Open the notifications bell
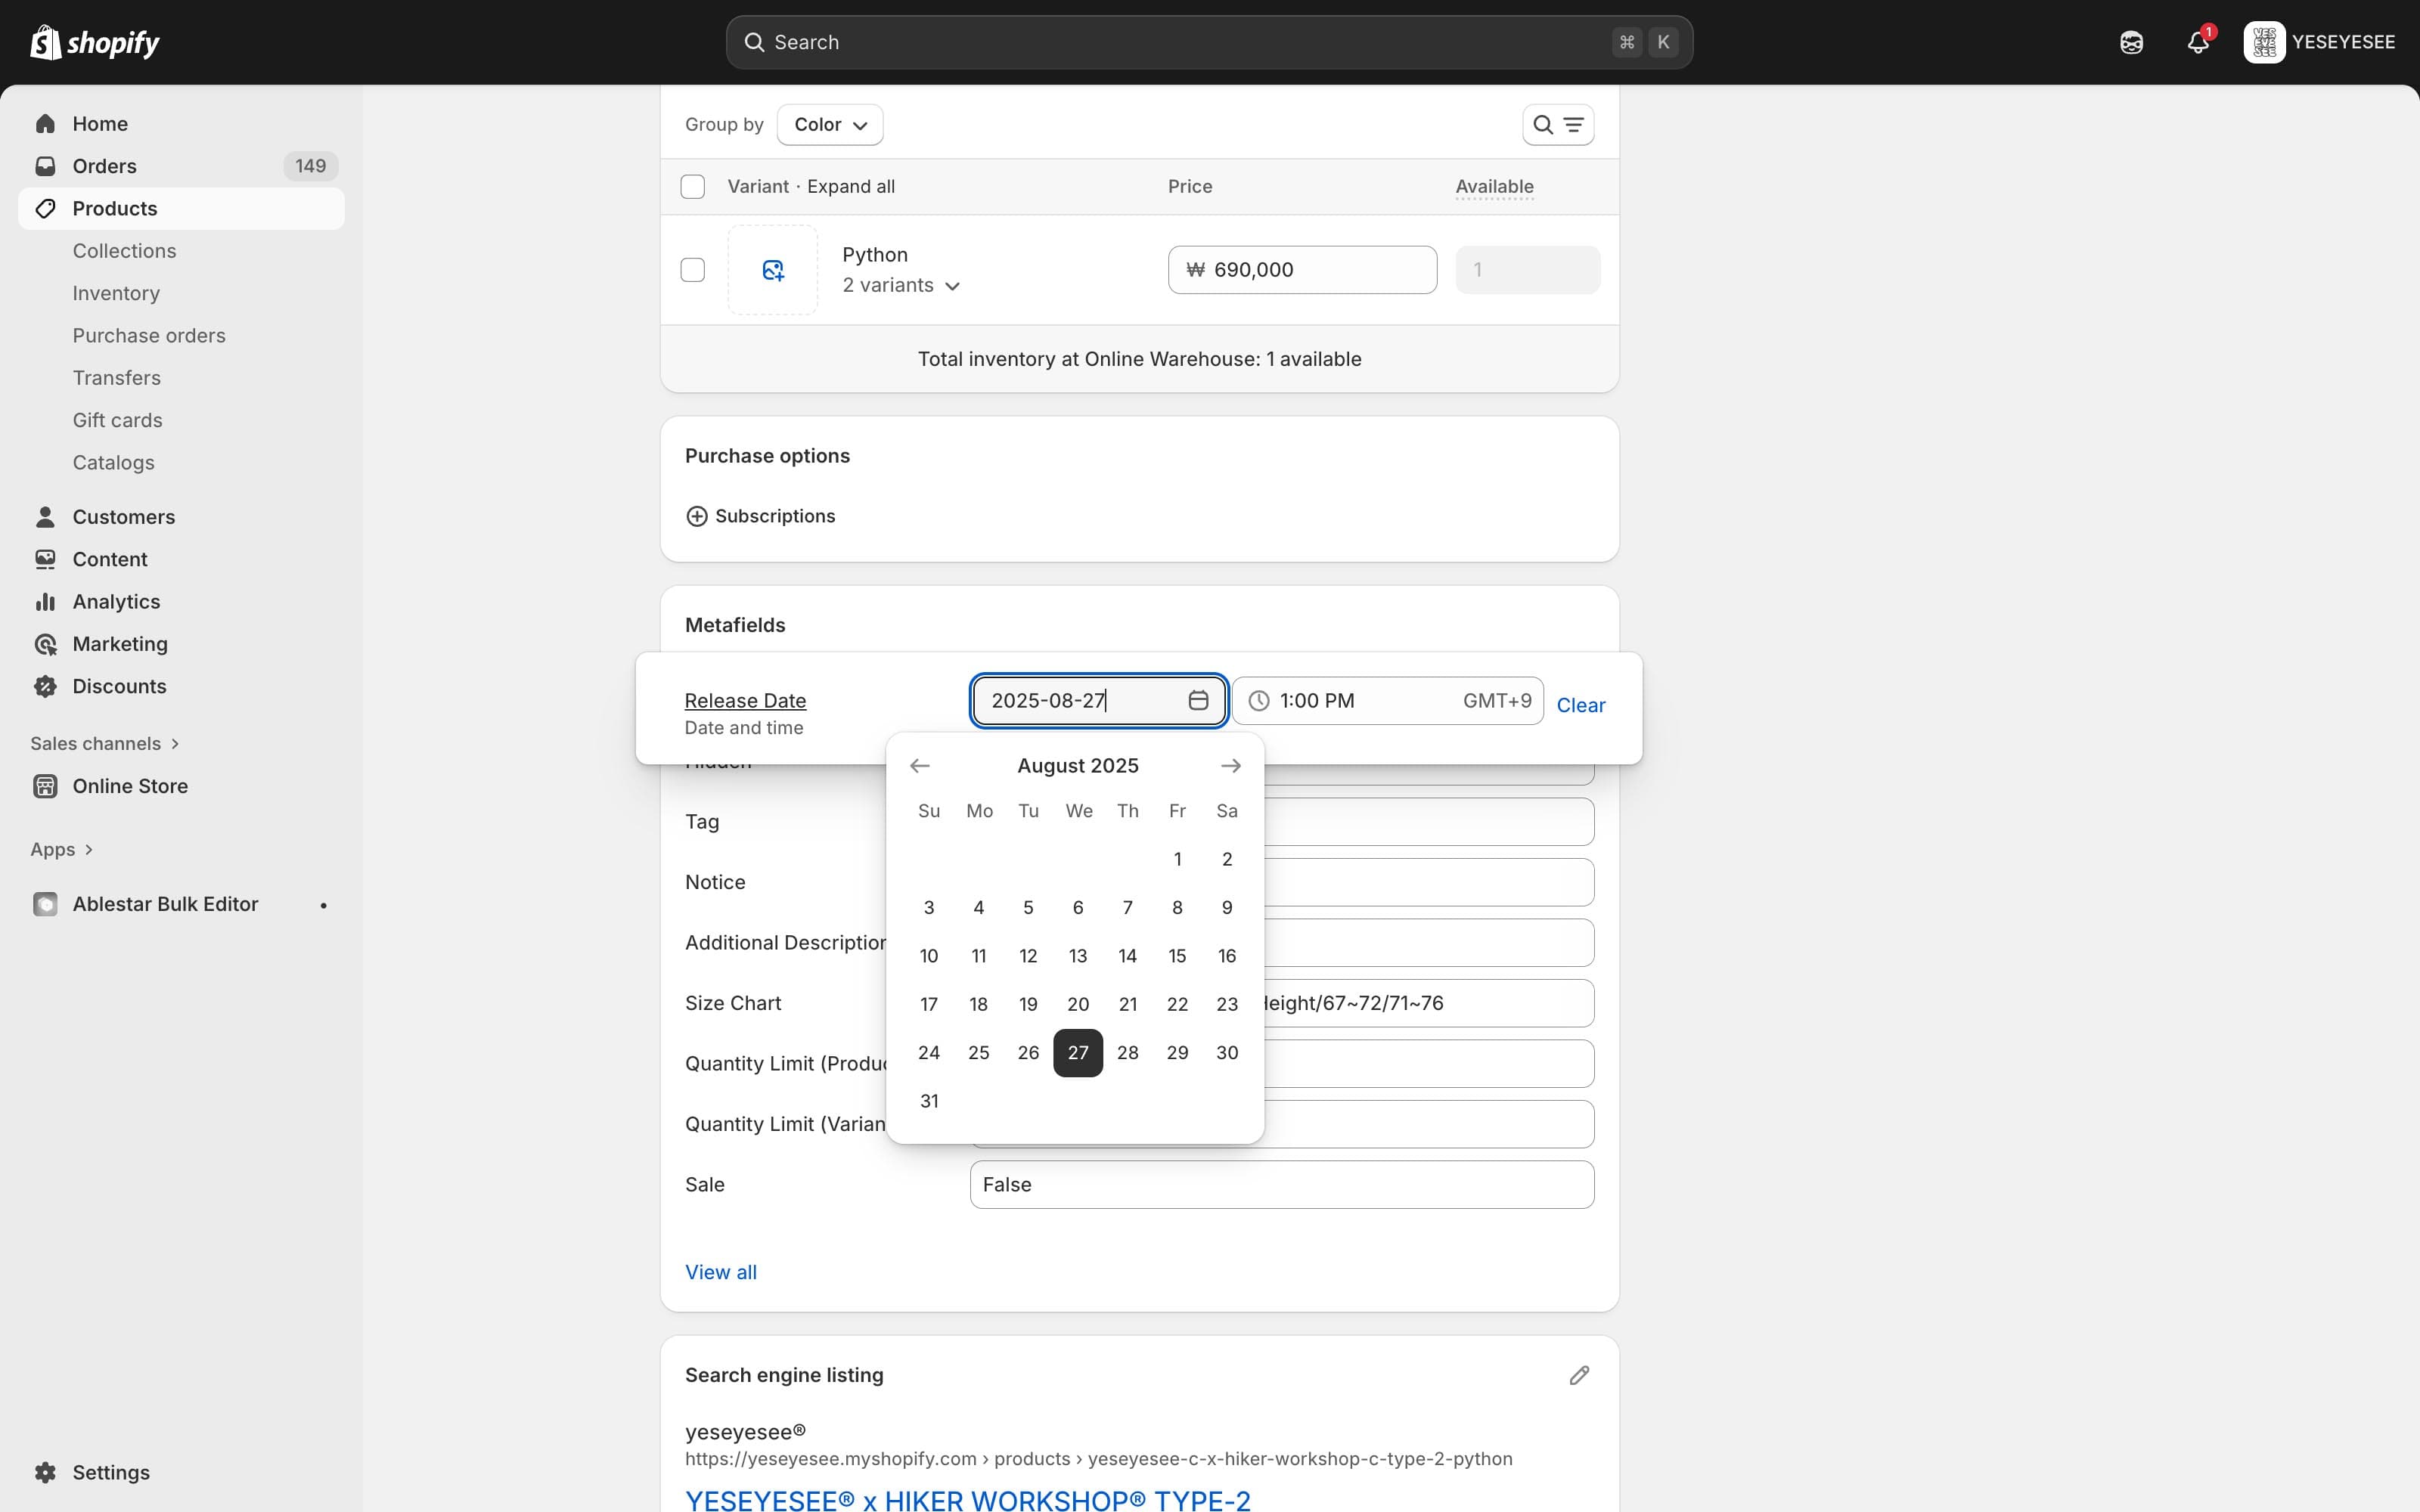2420x1512 pixels. (2197, 42)
